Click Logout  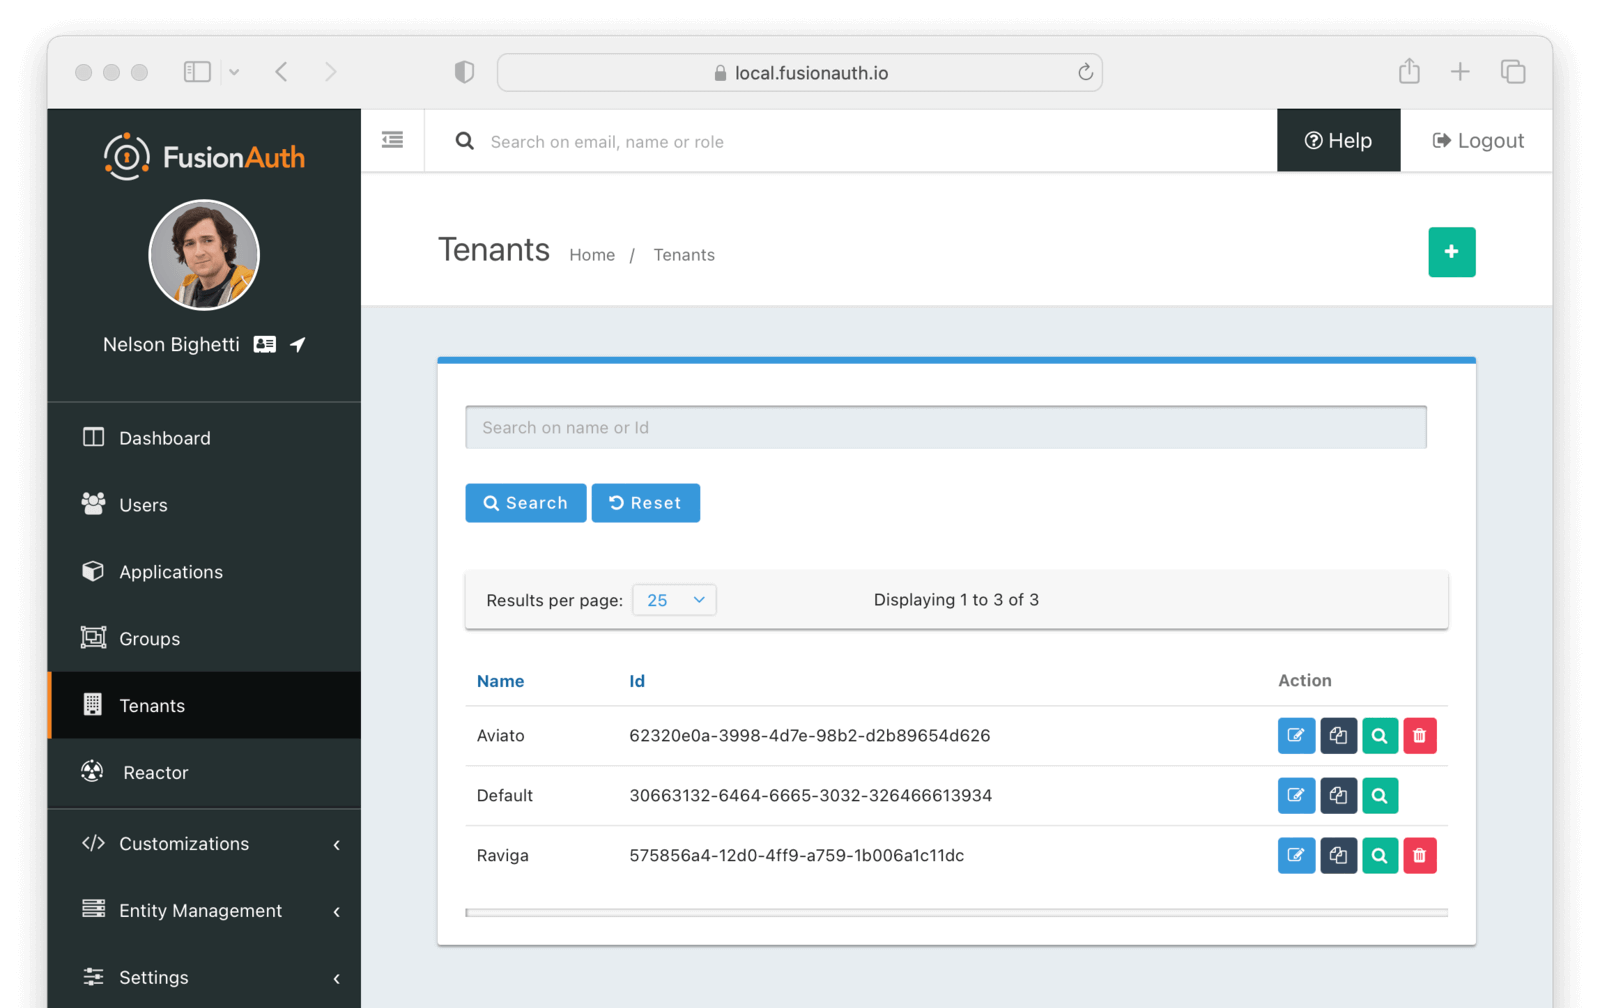1478,141
